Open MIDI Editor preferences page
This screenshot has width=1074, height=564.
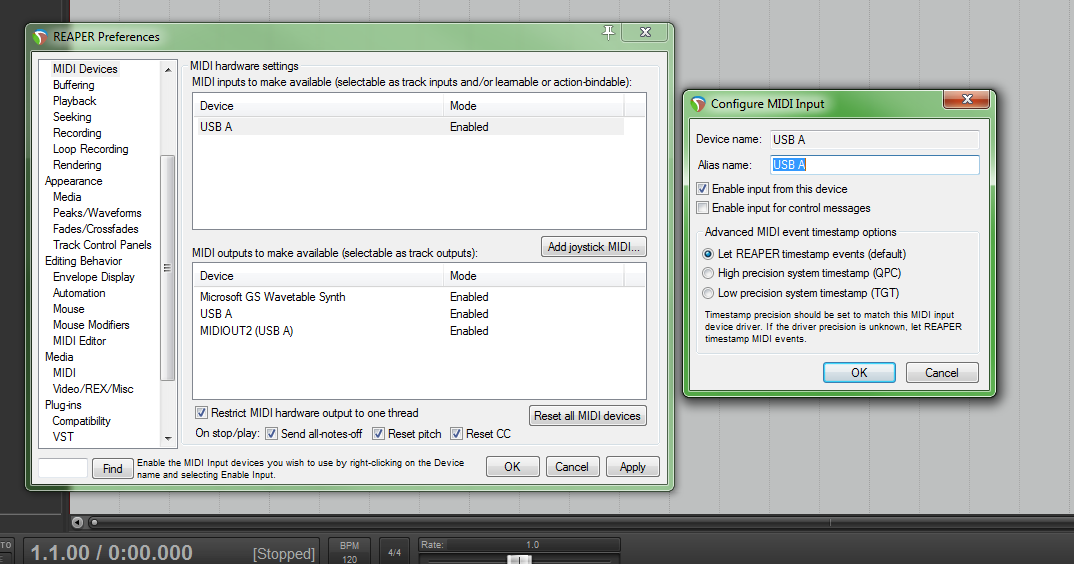point(79,341)
